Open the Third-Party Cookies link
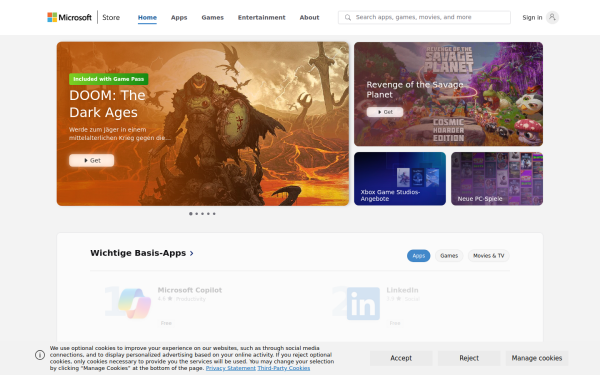This screenshot has height=375, width=600. [x=284, y=368]
